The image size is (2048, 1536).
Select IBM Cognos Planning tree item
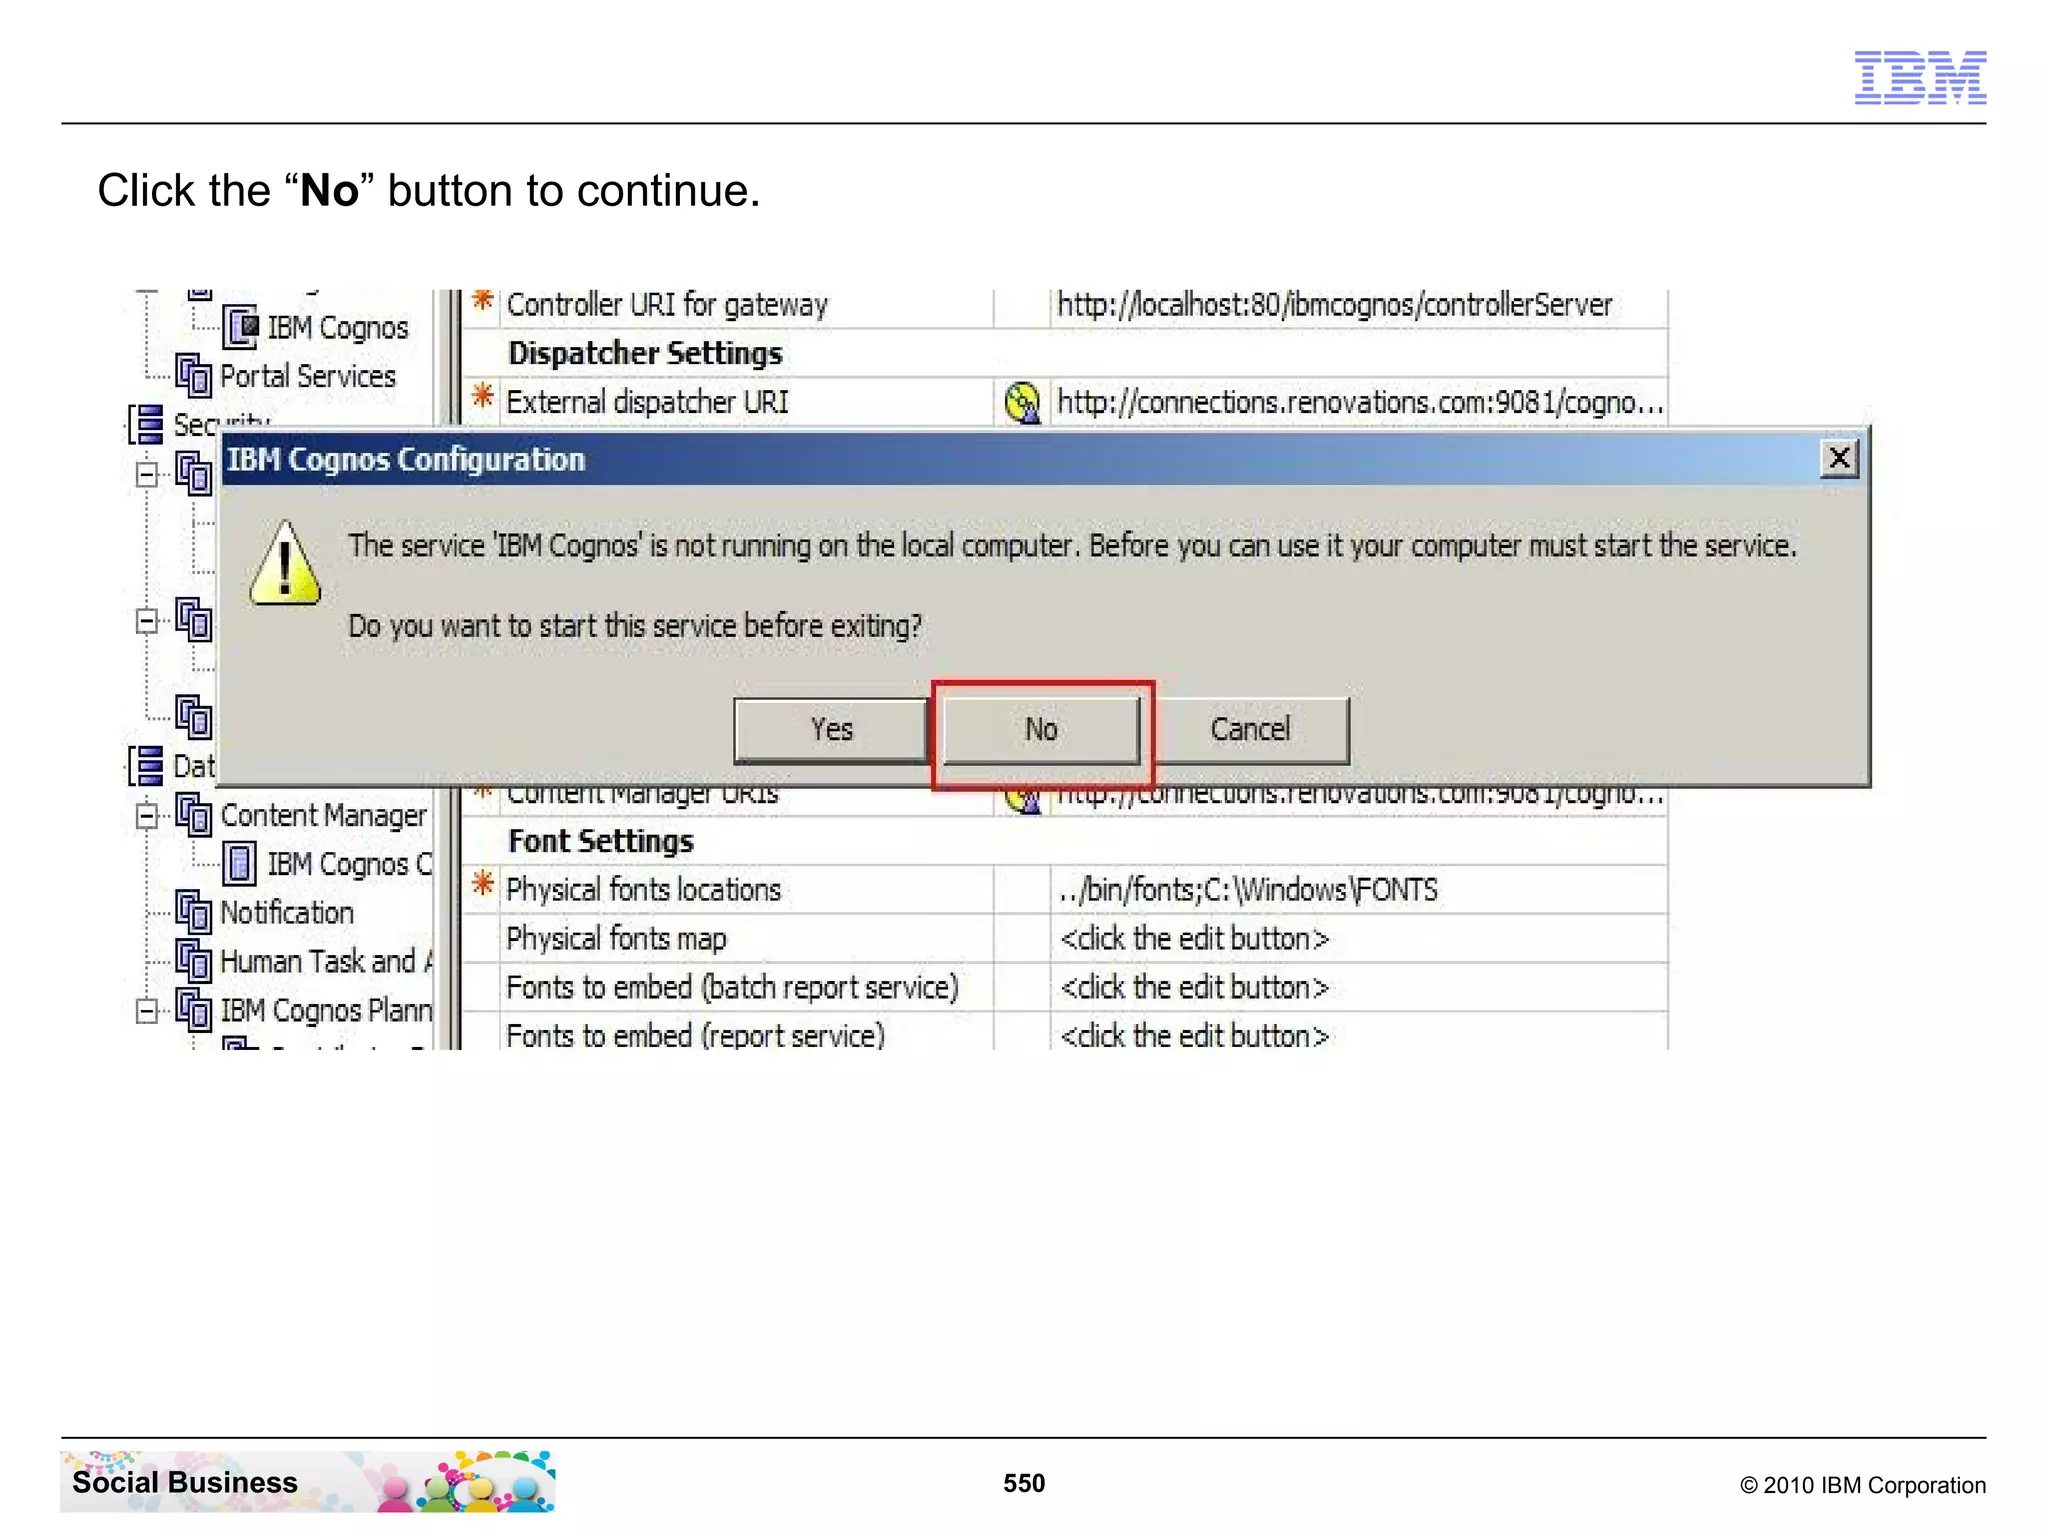326,1011
